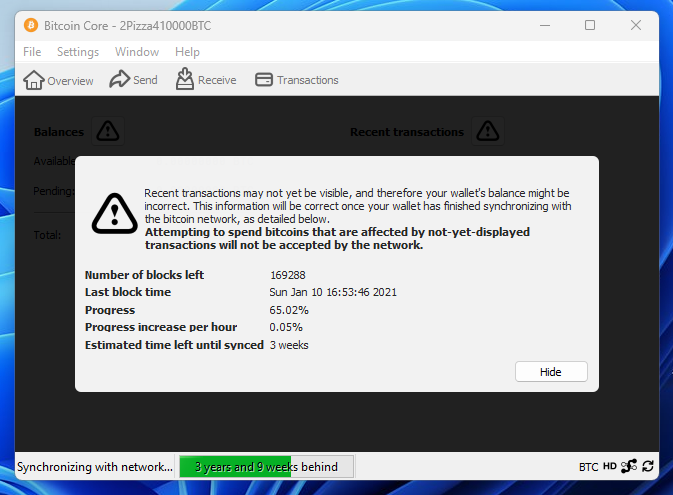Screen dimensions: 673x495
Task: Click the Bitcoin Core logo in title bar
Action: tap(31, 25)
